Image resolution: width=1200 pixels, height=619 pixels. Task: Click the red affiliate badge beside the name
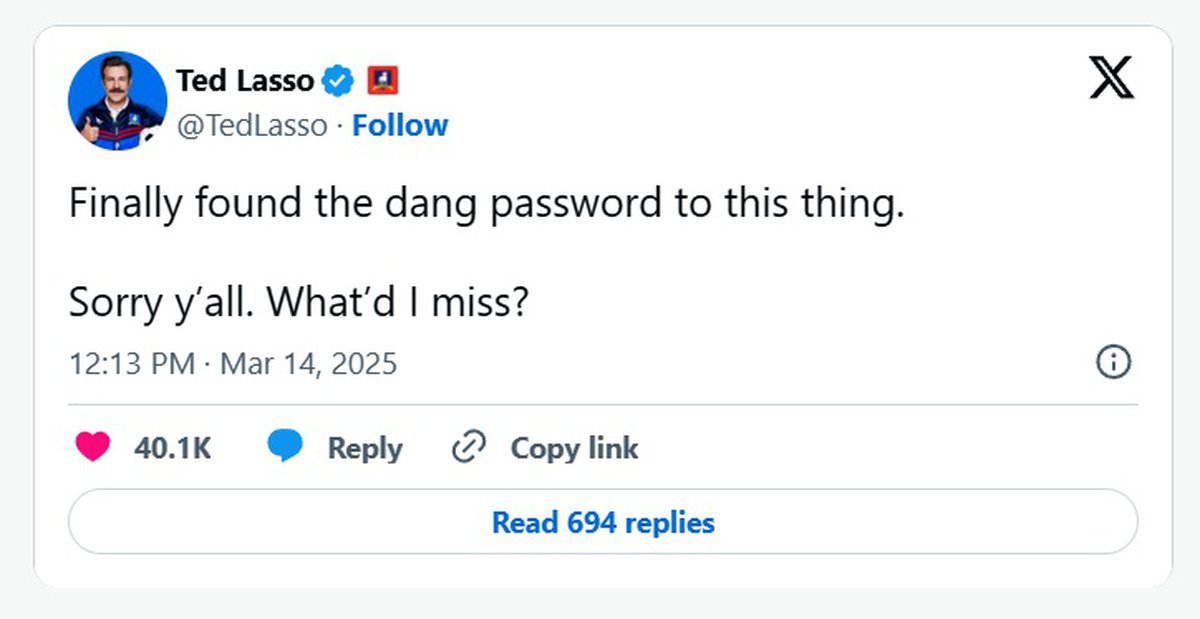(383, 80)
